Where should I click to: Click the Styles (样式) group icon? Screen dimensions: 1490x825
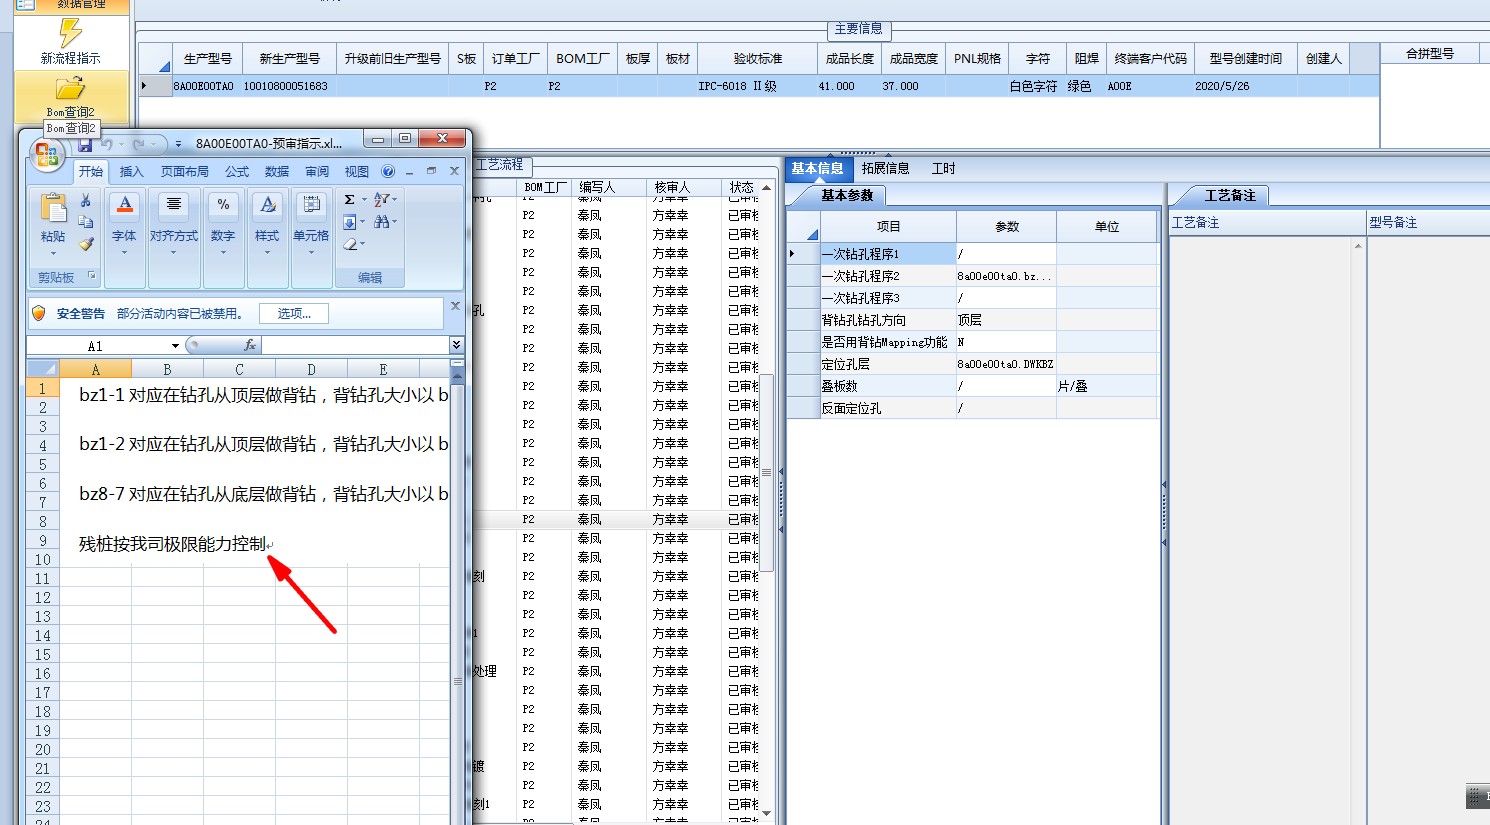267,207
